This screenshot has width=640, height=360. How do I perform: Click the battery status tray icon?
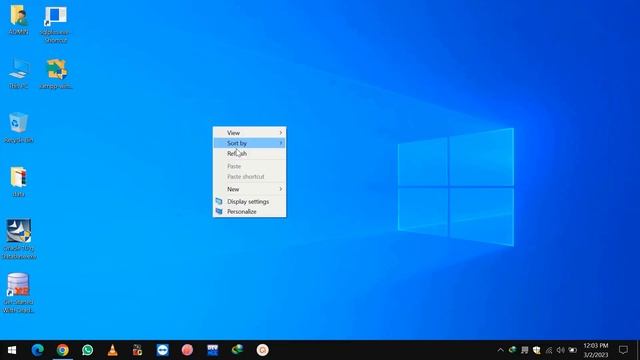pyautogui.click(x=573, y=350)
